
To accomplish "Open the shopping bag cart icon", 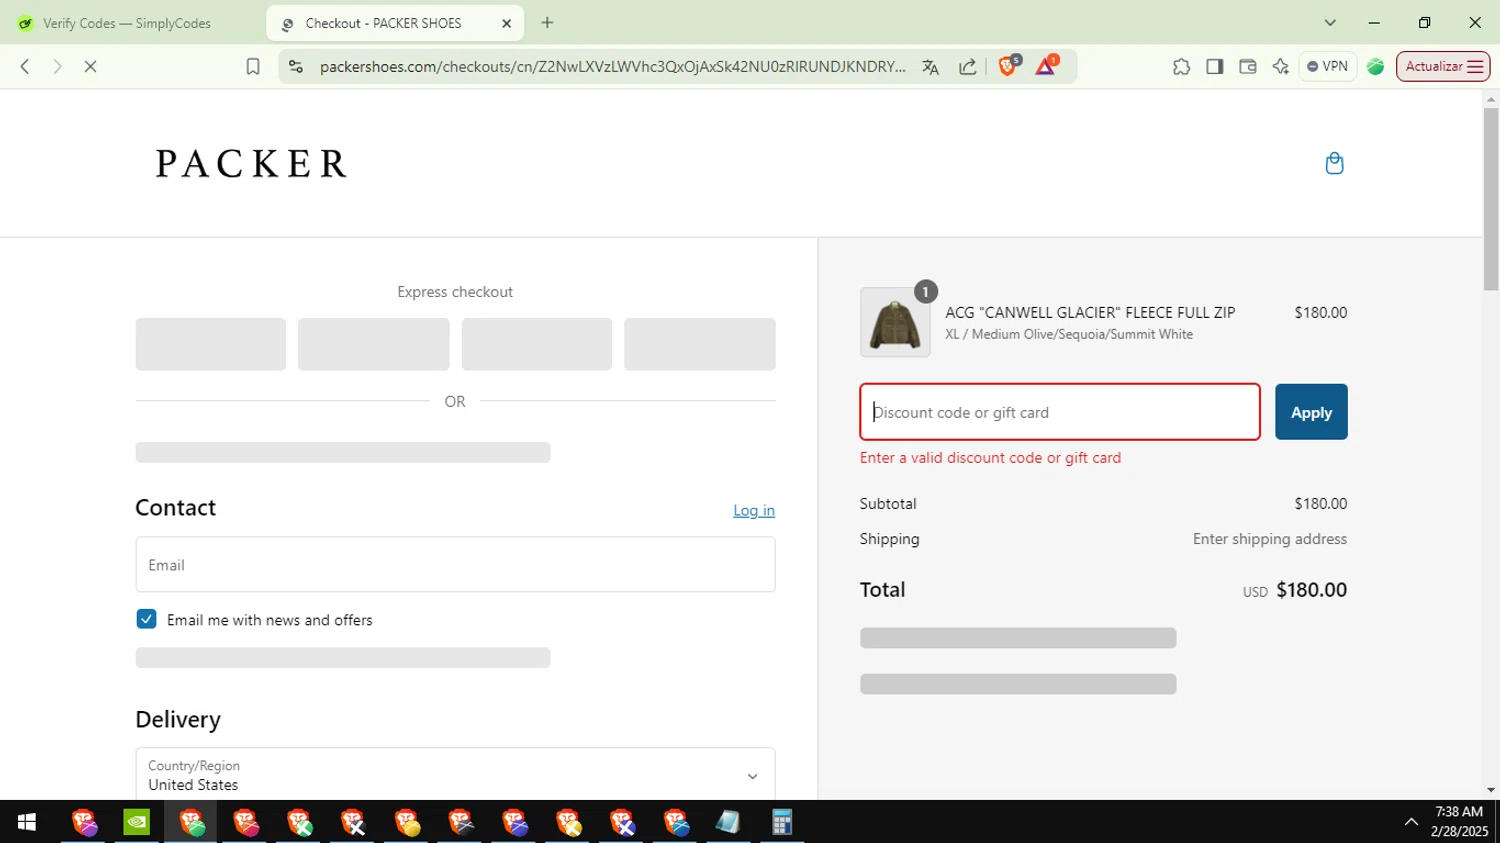I will point(1334,163).
